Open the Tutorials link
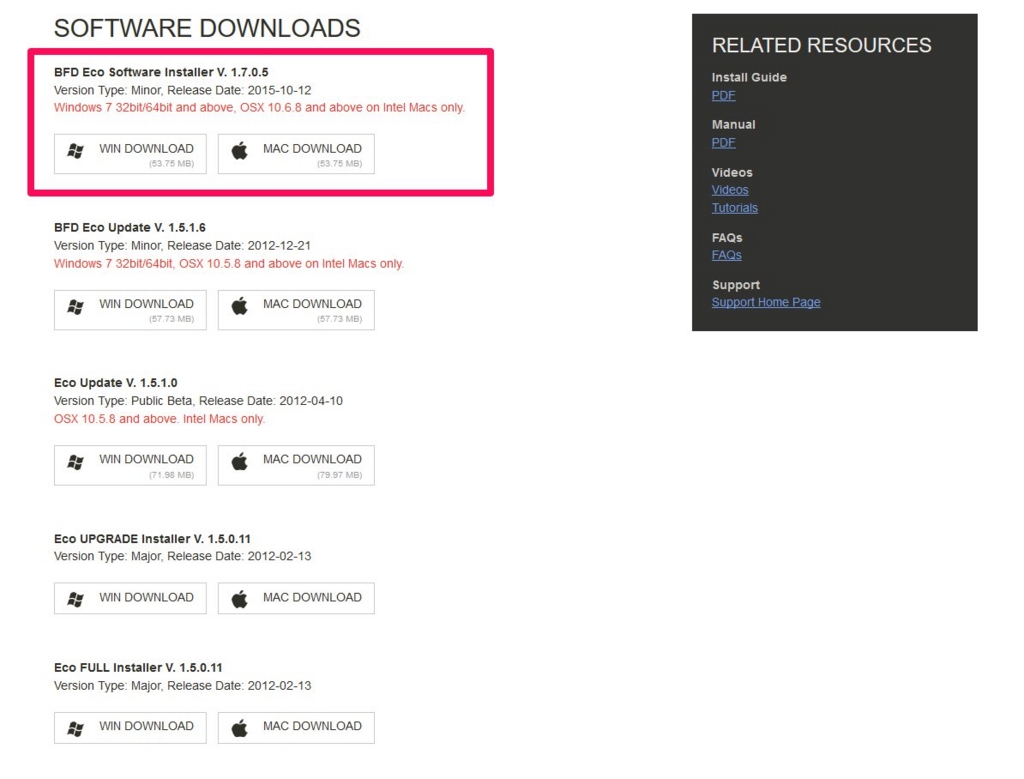This screenshot has height=779, width=1024. coord(735,208)
